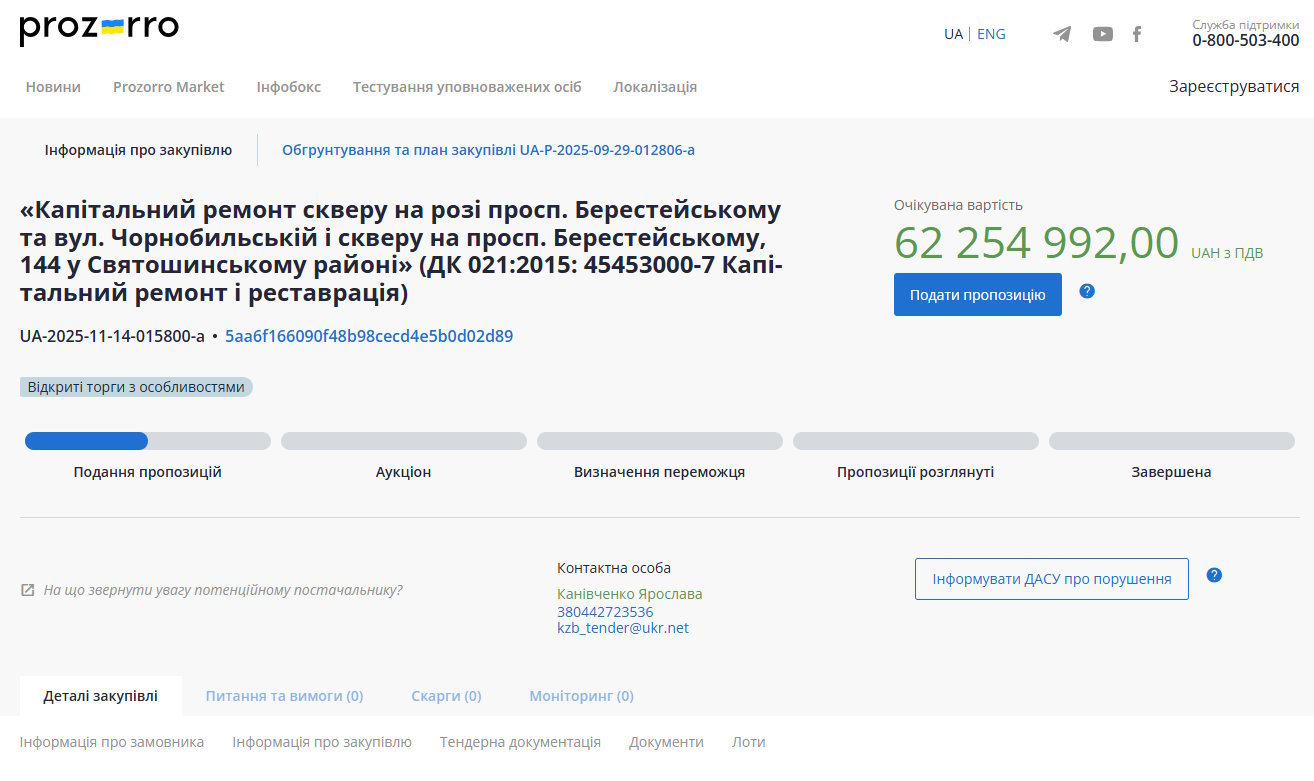
Task: Click the Prozorro logo
Action: [x=99, y=30]
